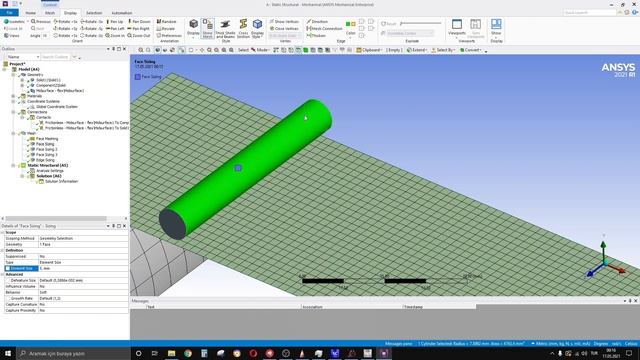640x360 pixels.
Task: Click the Explode factor slider
Action: 421,24
